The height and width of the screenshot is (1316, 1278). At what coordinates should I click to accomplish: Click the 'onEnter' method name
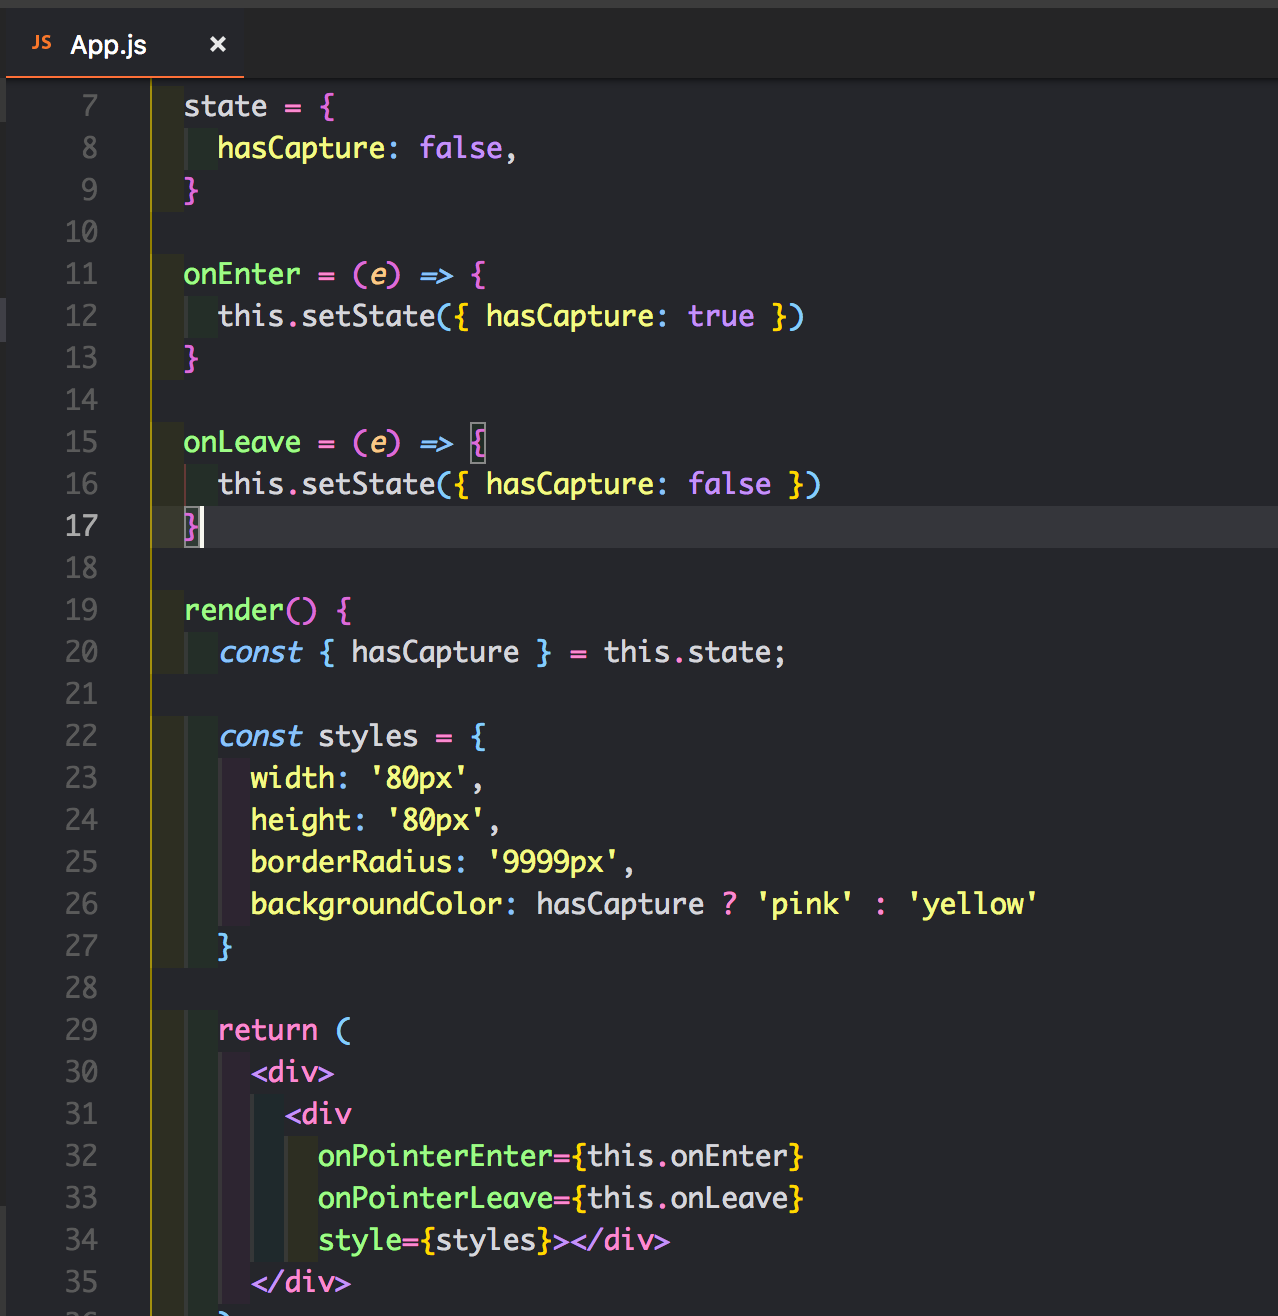[x=242, y=274]
